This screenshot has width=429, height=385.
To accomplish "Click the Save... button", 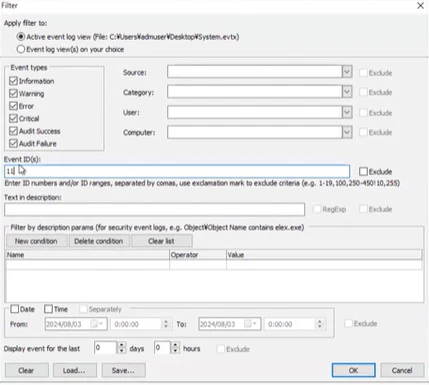I will click(x=123, y=370).
